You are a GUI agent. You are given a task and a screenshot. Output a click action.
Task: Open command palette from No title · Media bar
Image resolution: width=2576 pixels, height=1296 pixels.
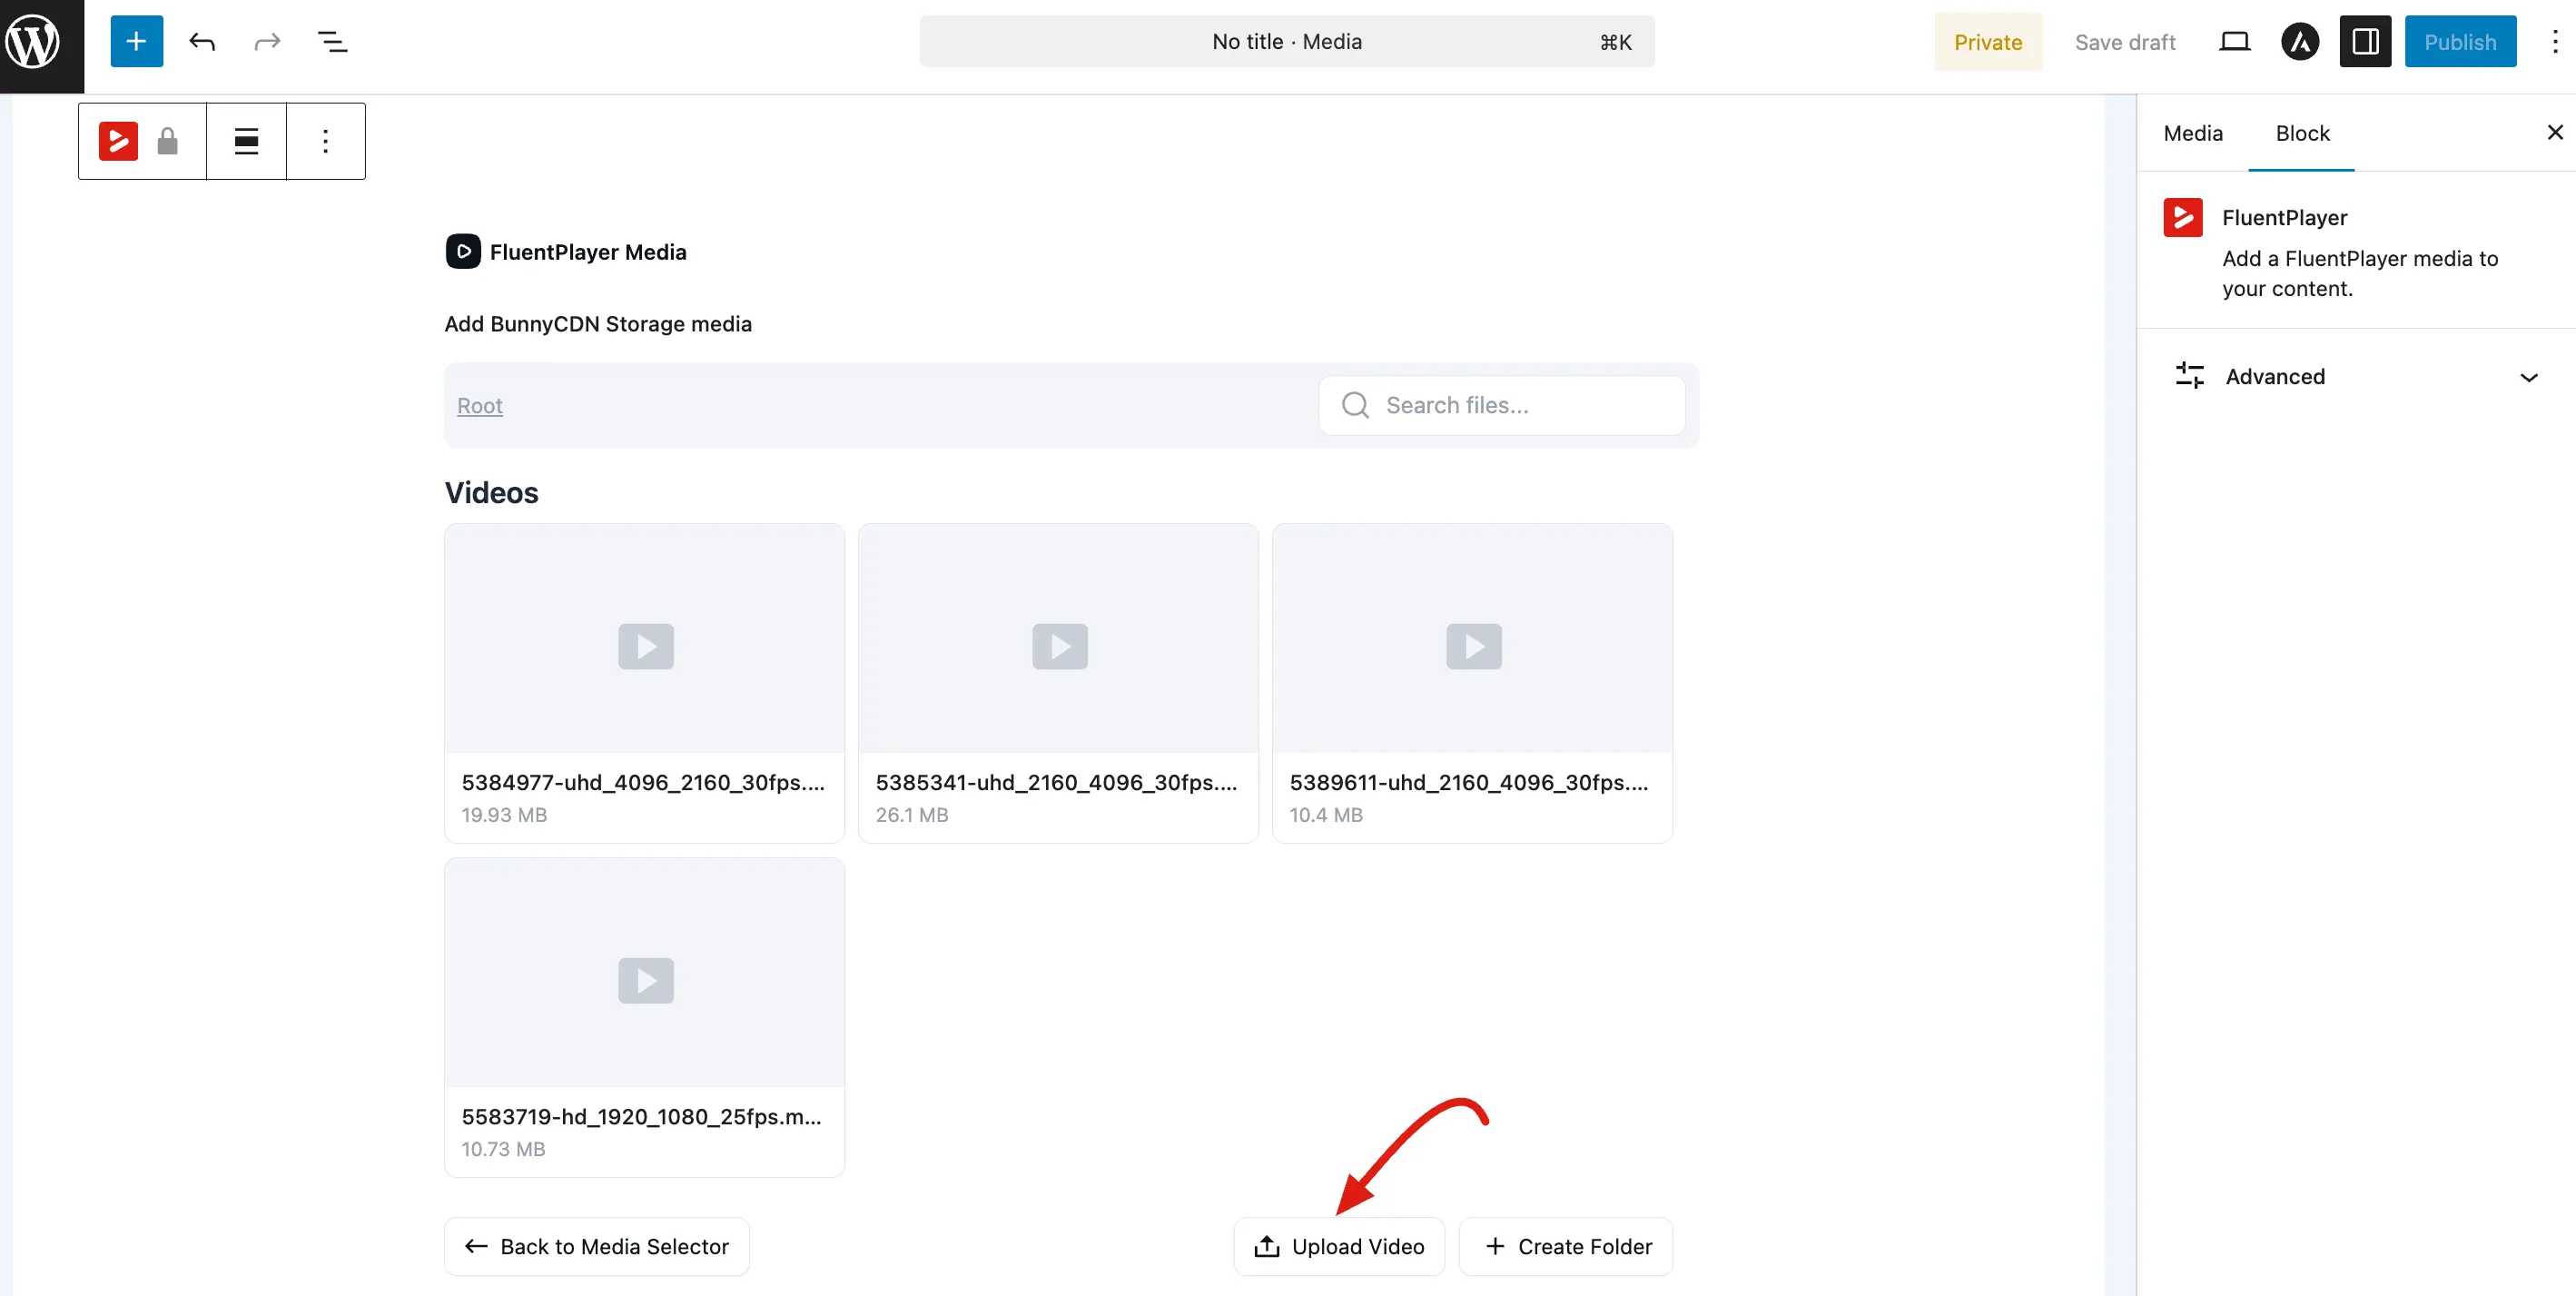(1286, 42)
